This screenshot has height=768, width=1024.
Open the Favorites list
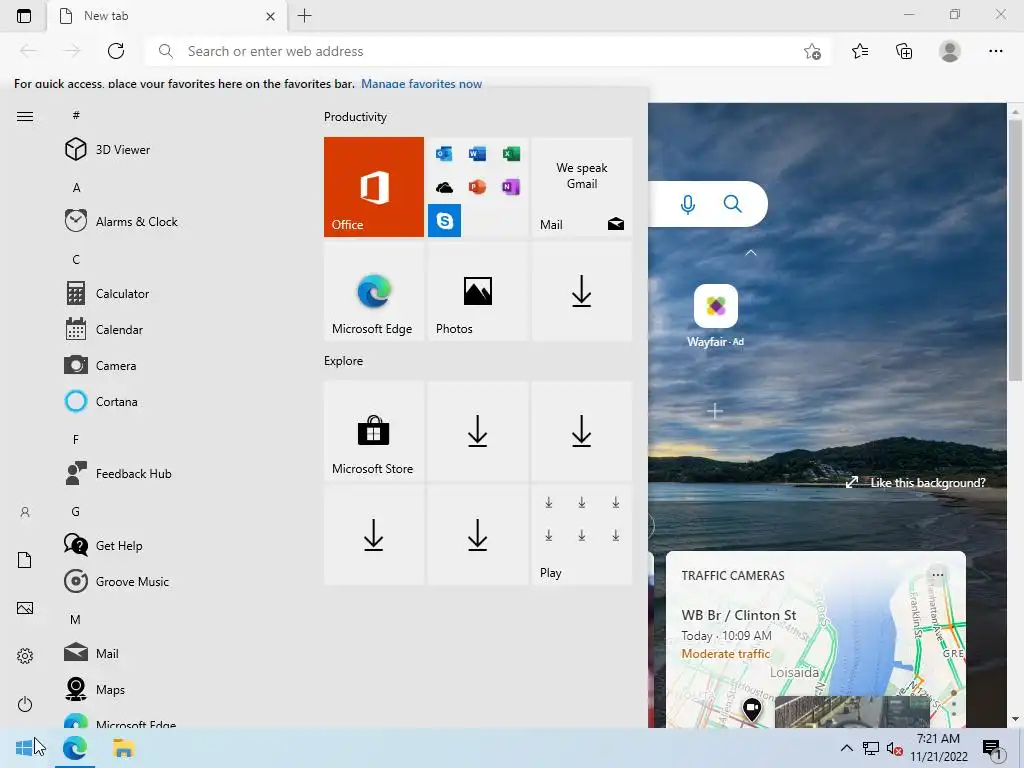pos(860,51)
